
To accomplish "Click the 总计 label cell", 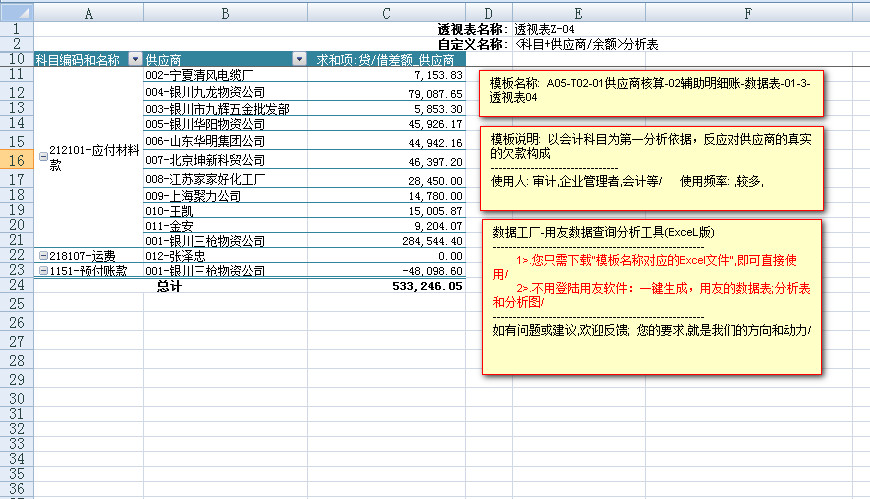I will tap(170, 286).
